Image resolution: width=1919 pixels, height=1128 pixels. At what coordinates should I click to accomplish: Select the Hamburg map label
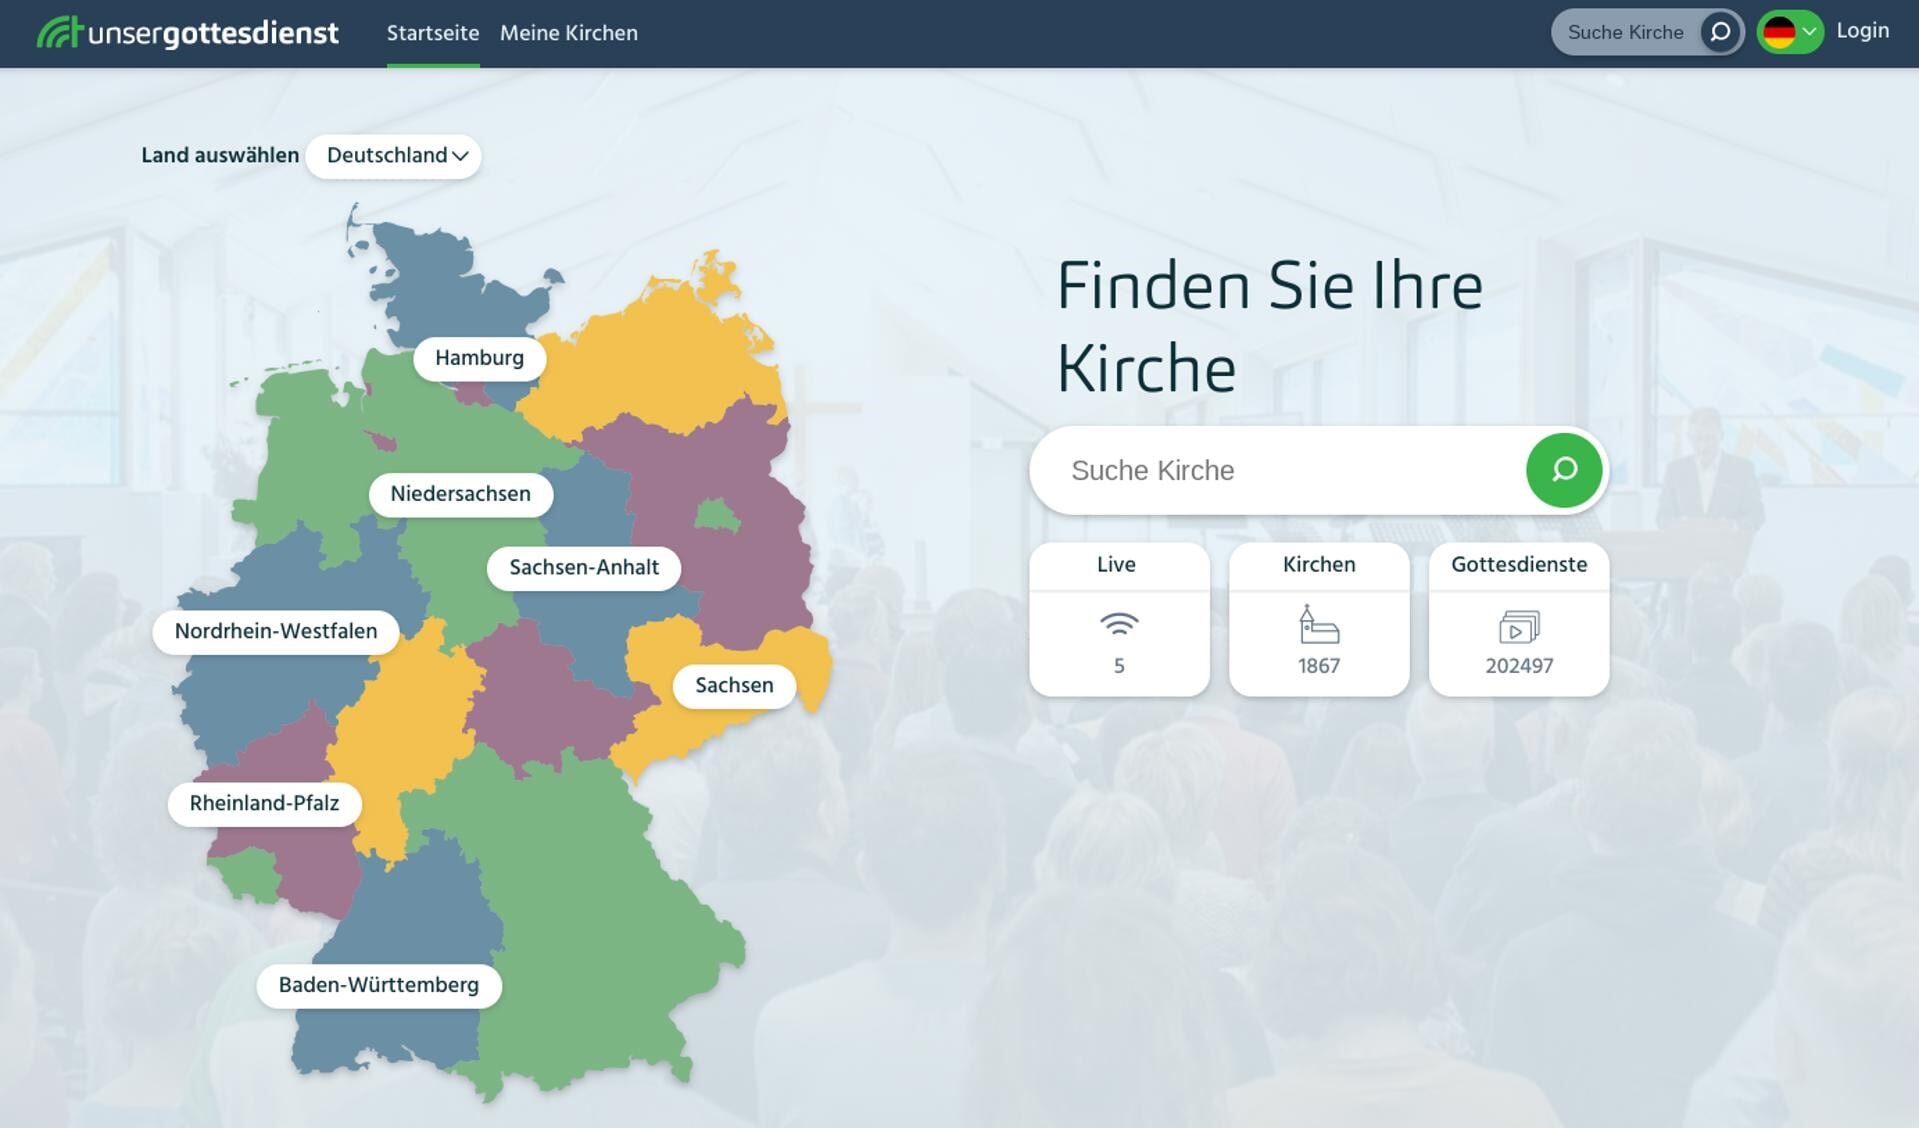tap(479, 358)
